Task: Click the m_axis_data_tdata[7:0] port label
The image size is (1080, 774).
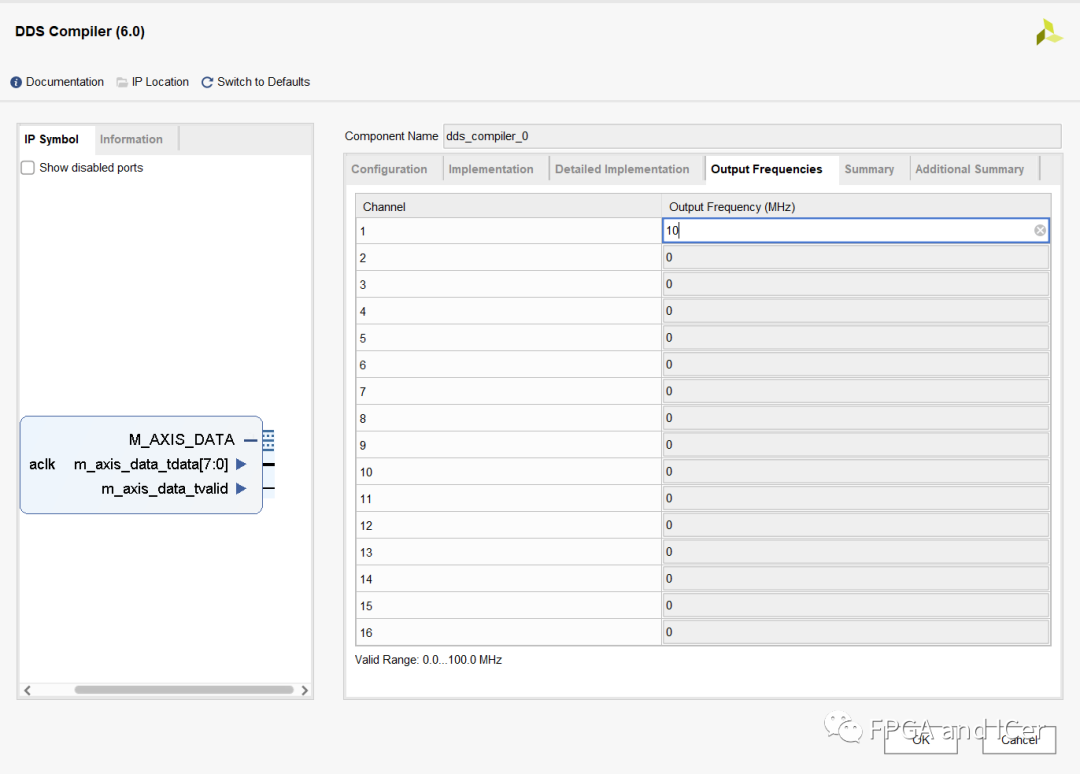Action: (151, 464)
